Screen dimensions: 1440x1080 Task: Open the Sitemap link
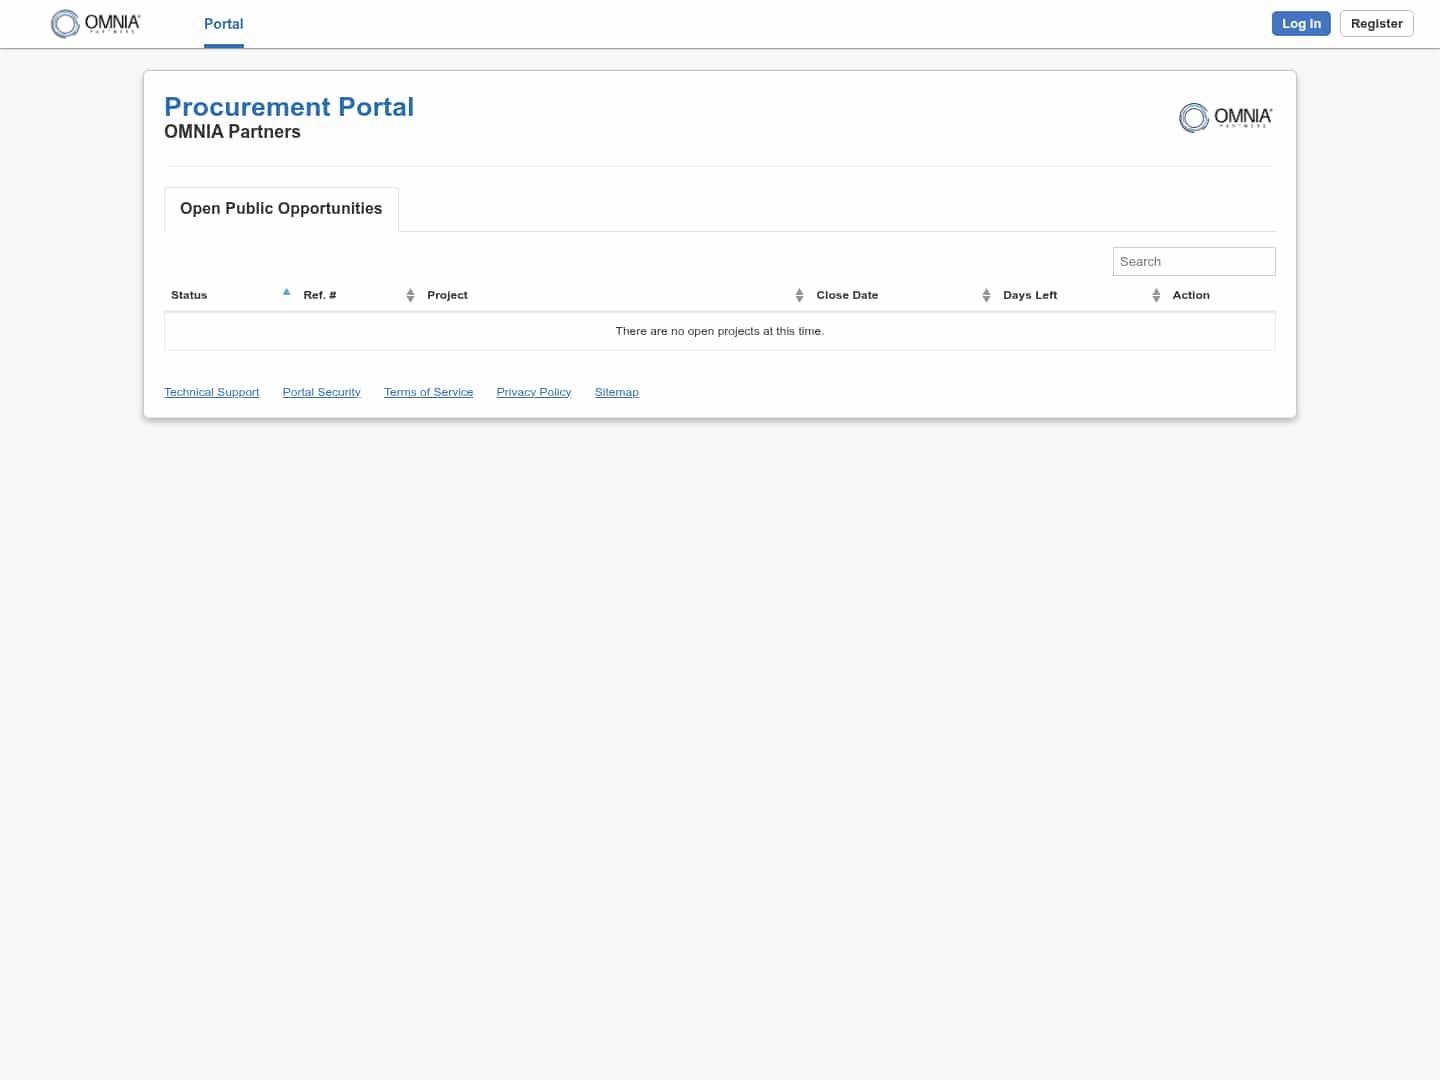point(617,392)
